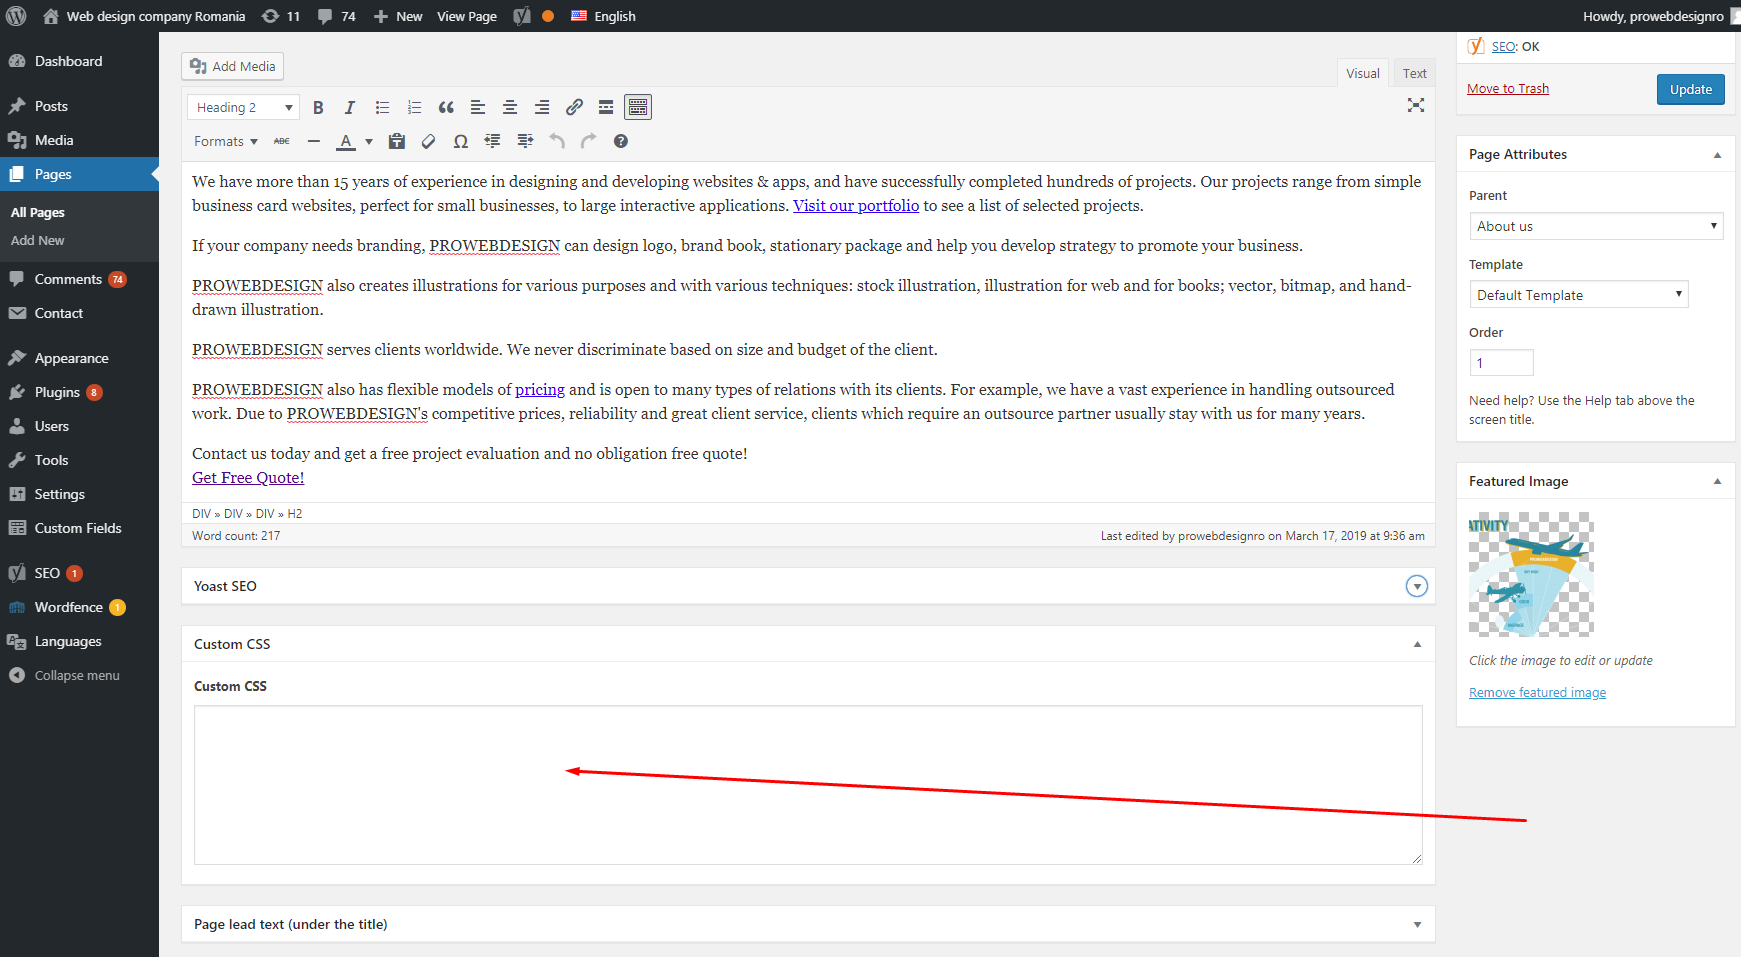Click Add New under Pages
1741x957 pixels.
pyautogui.click(x=38, y=240)
